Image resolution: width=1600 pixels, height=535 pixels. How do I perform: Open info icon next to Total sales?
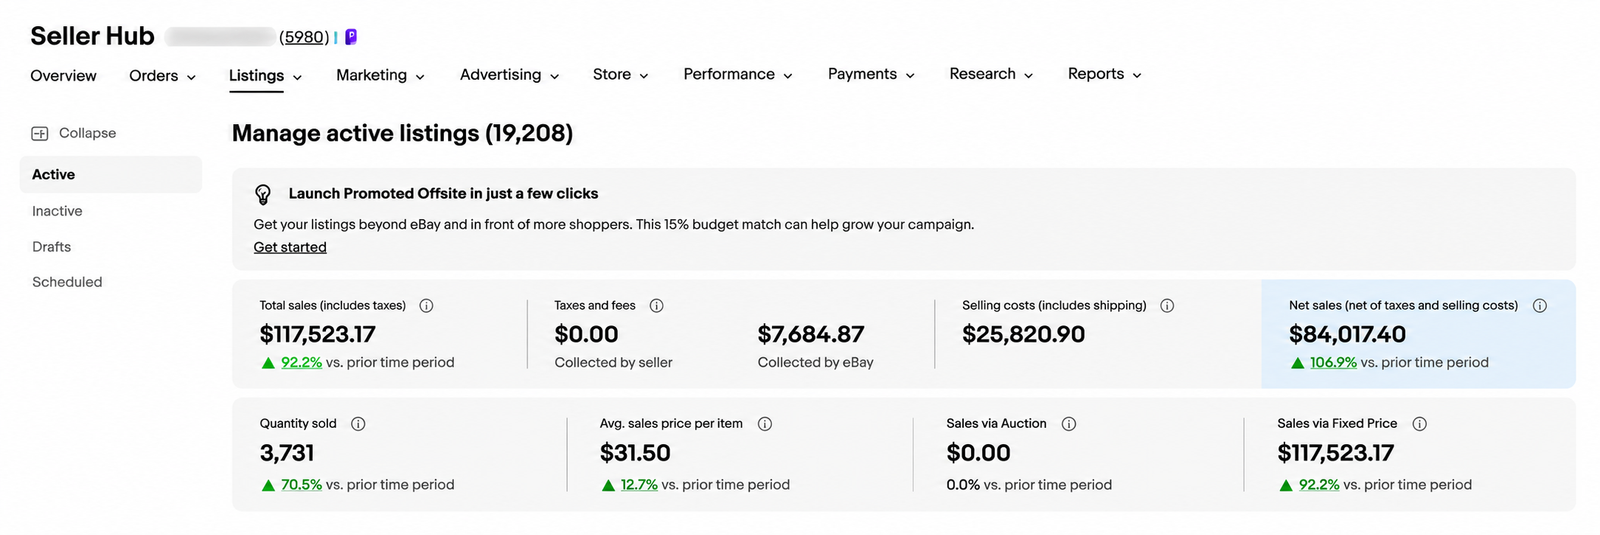pyautogui.click(x=426, y=306)
